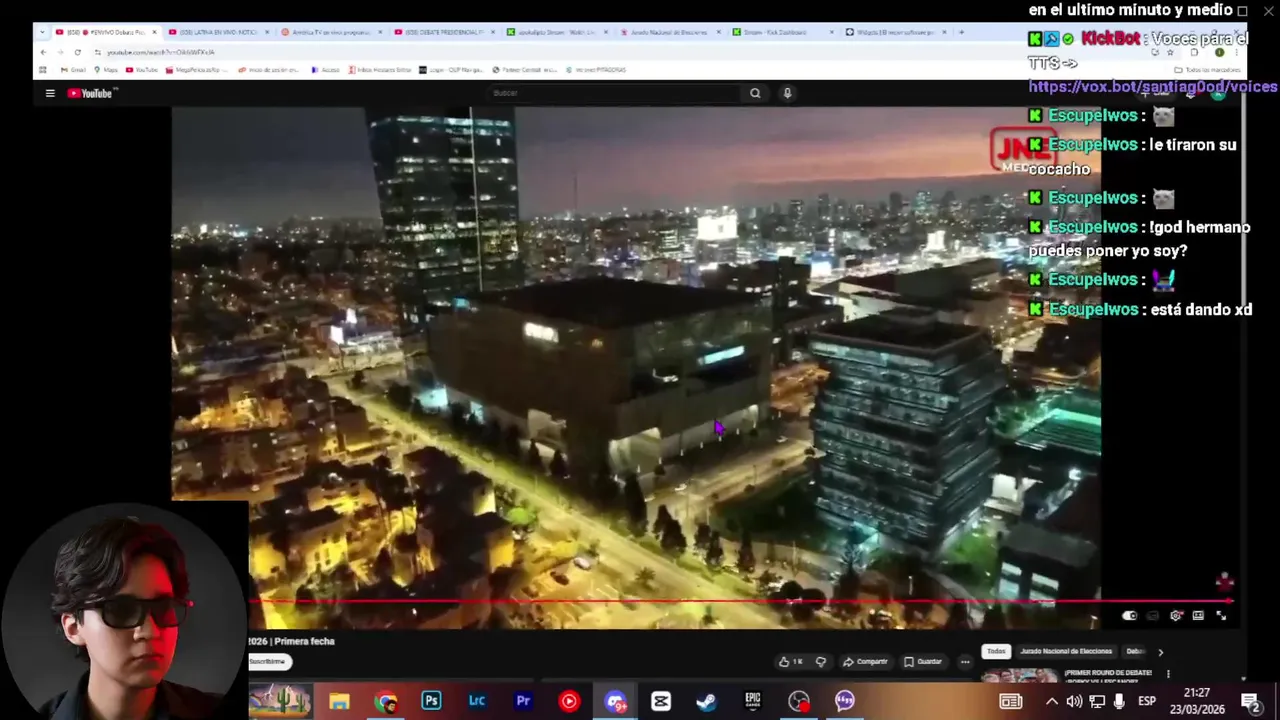Close the active ENVIVO Debate tab

click(x=154, y=32)
